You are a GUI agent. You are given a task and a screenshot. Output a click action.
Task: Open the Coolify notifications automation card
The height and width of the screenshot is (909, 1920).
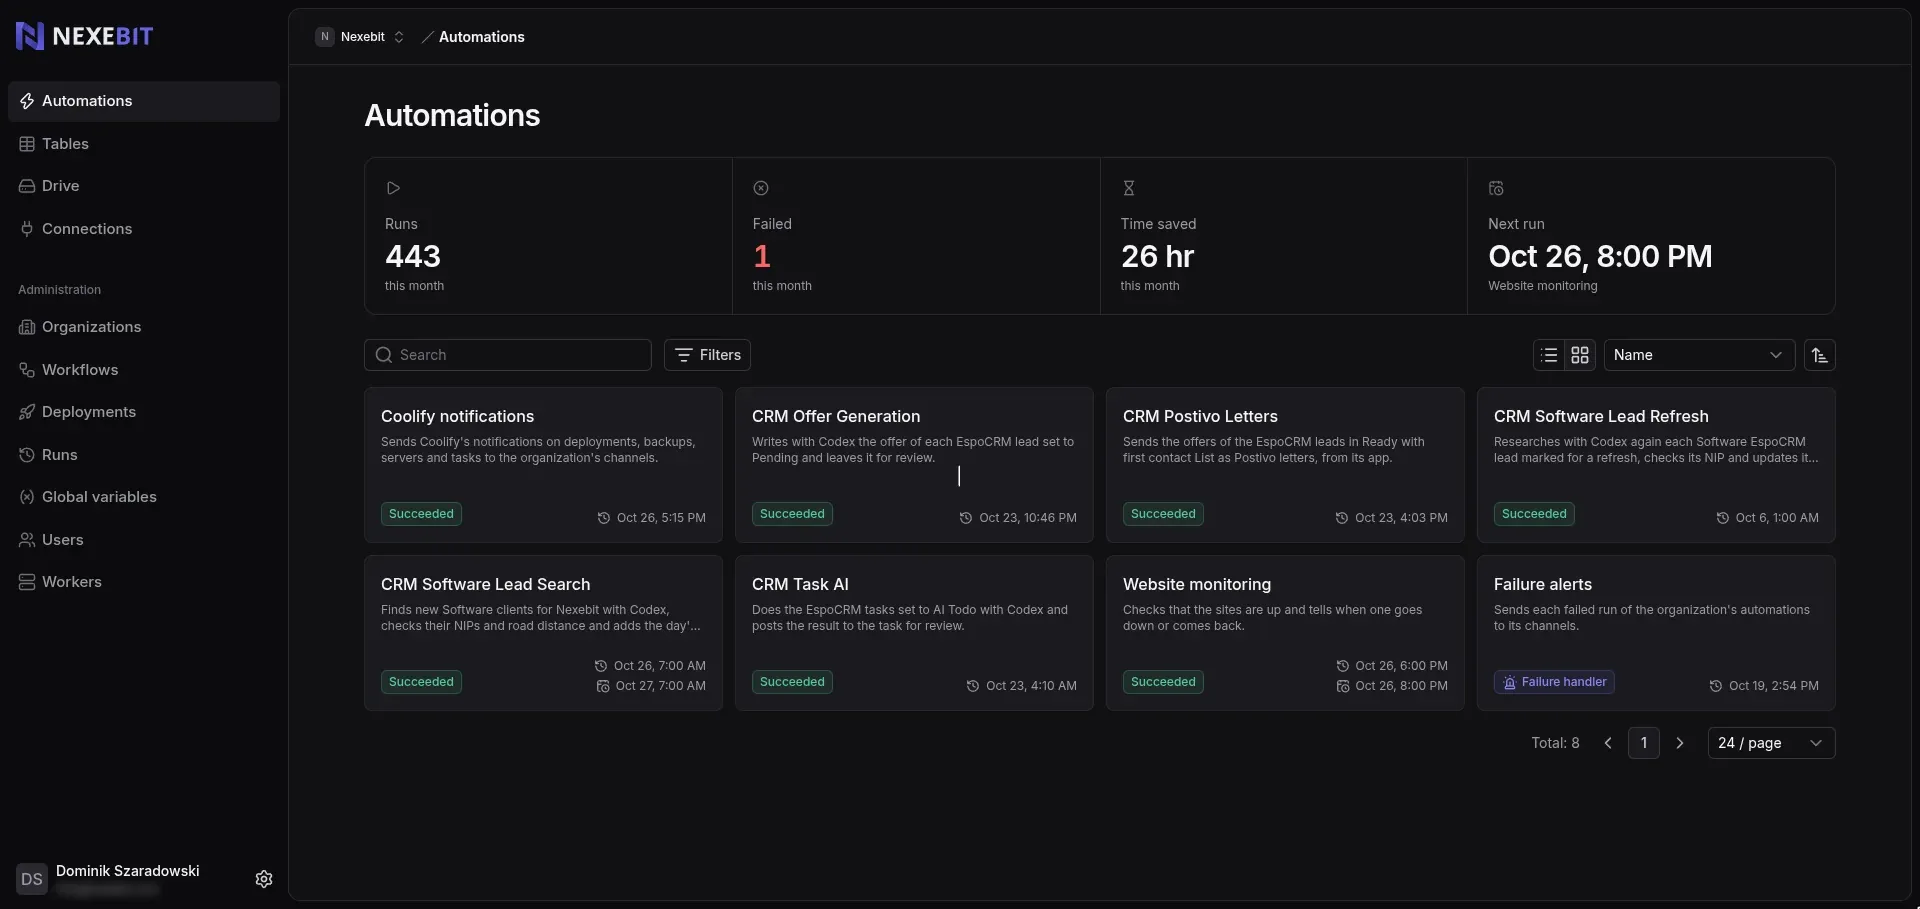click(x=543, y=465)
